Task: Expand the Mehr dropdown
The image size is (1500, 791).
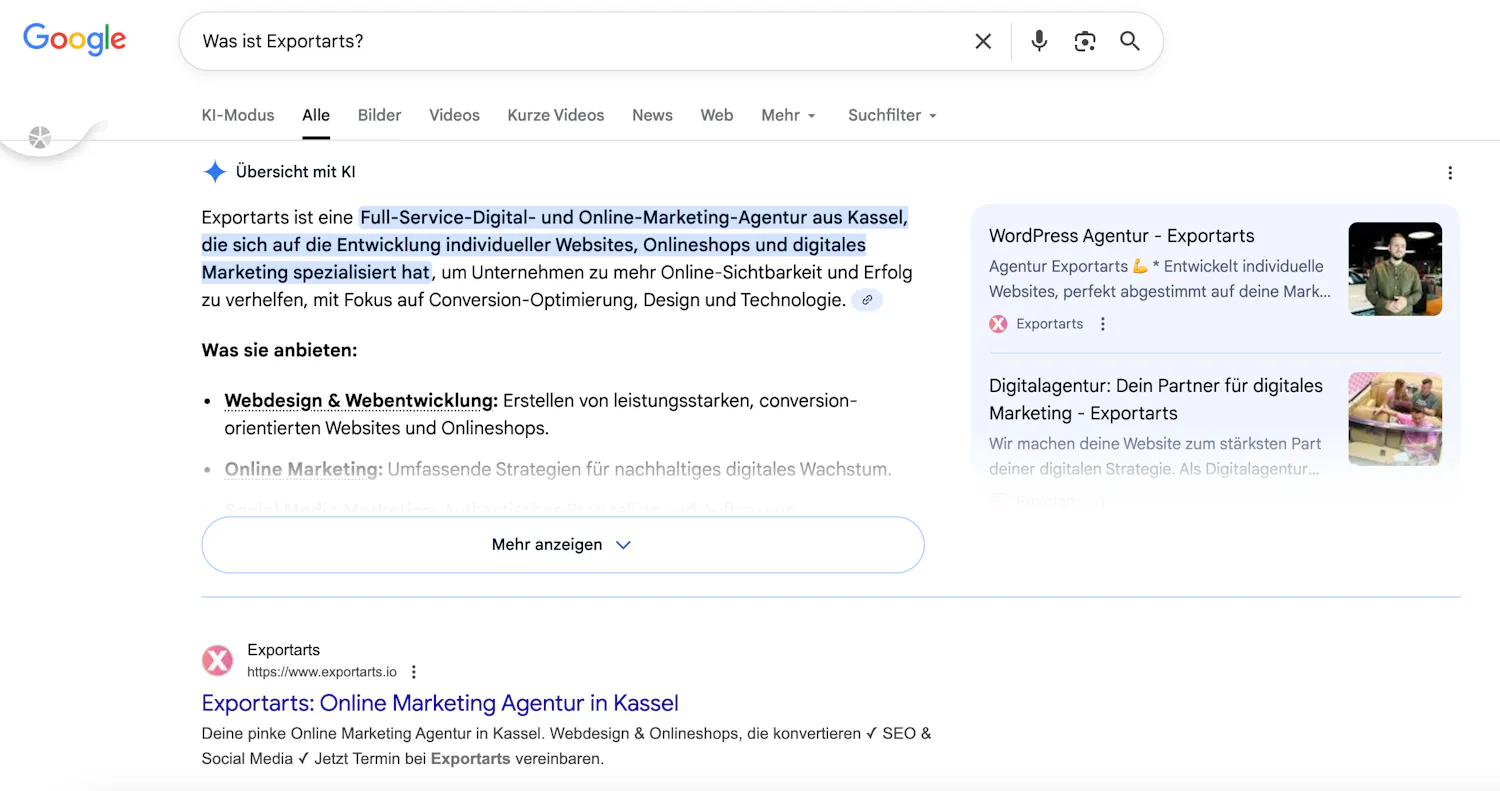Action: (788, 115)
